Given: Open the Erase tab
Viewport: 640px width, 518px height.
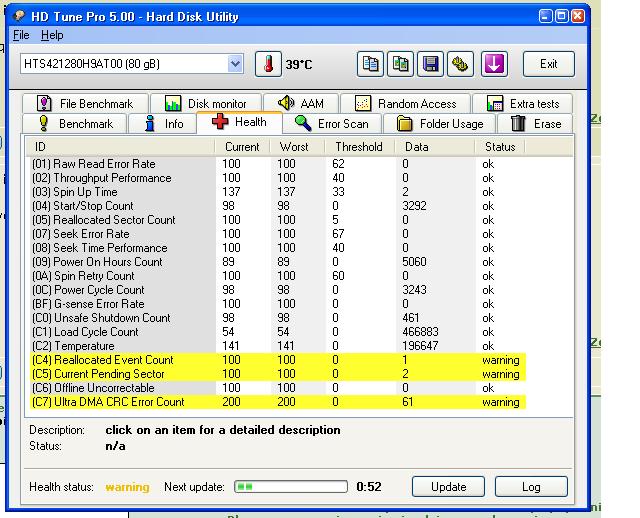Looking at the screenshot, I should coord(535,124).
